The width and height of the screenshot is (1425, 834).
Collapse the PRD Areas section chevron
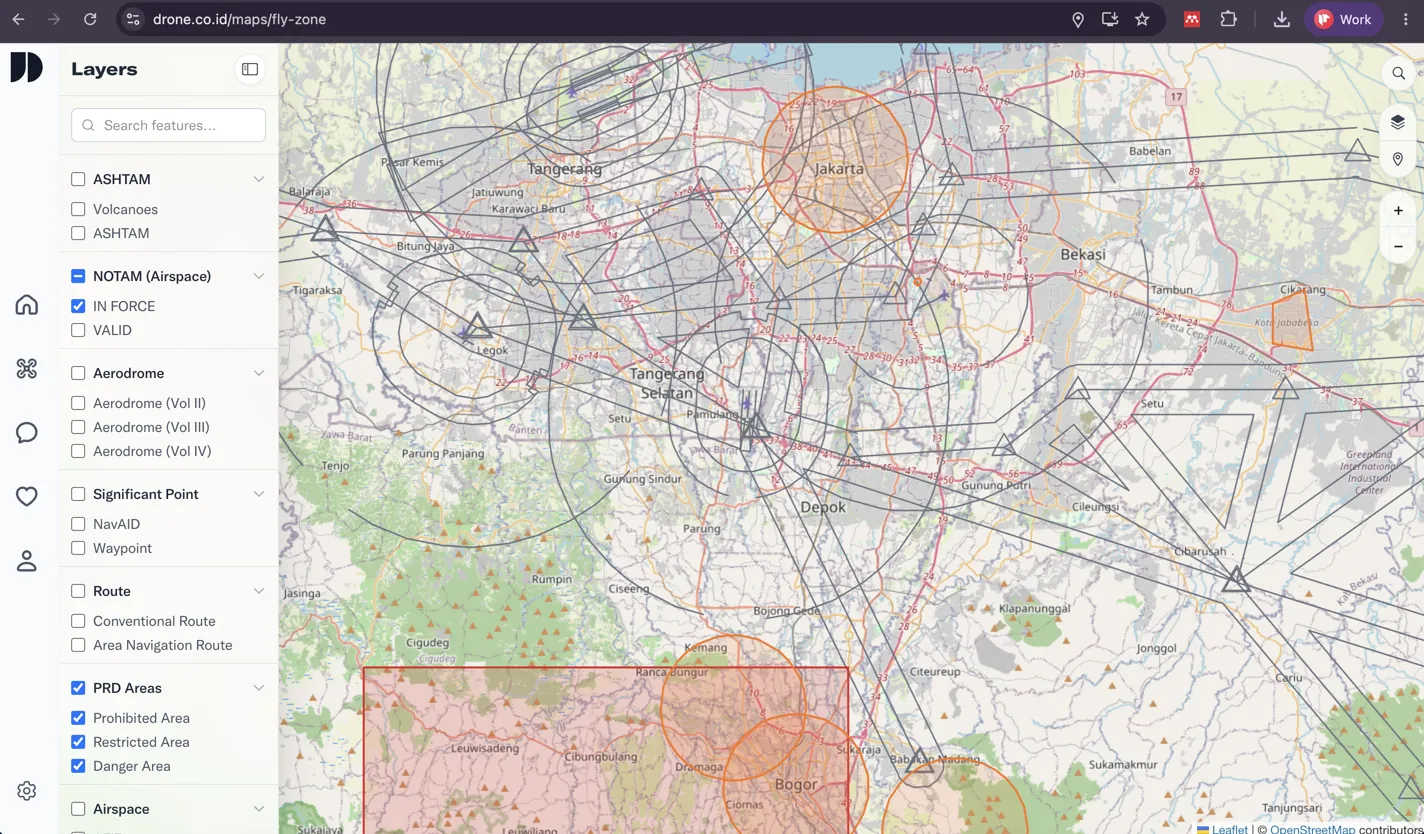click(259, 688)
